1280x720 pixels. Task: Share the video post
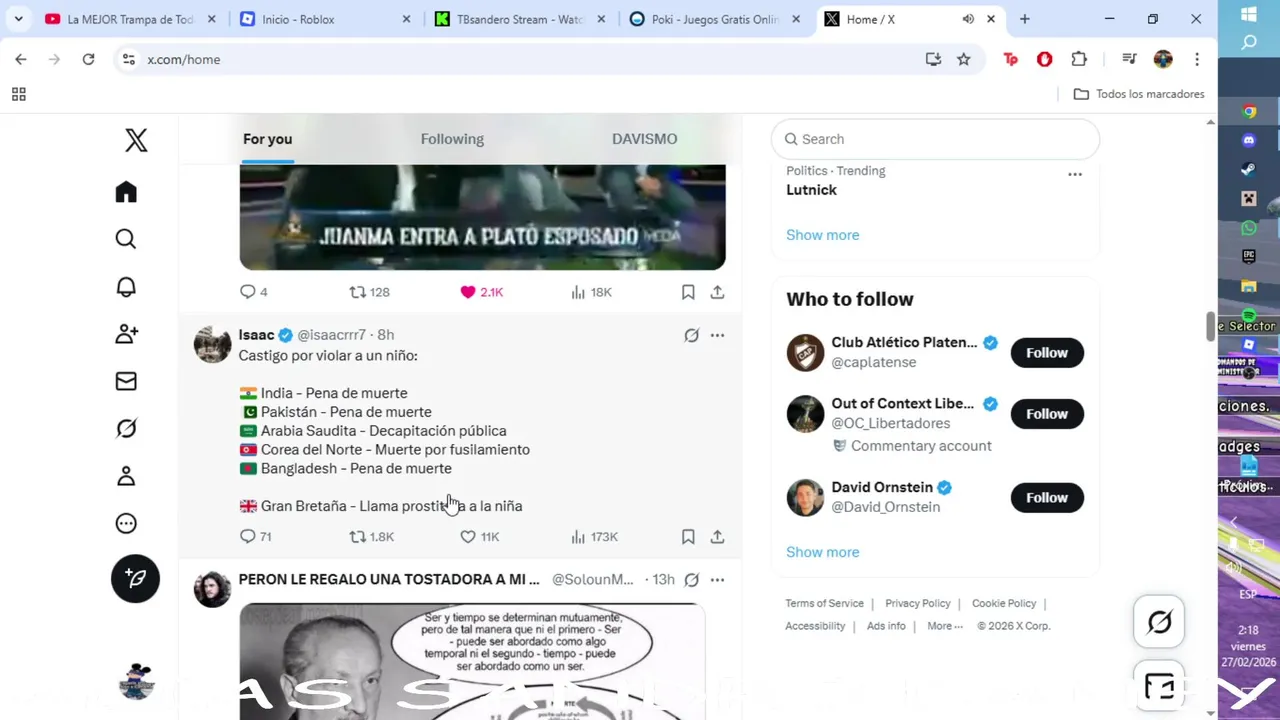(717, 292)
